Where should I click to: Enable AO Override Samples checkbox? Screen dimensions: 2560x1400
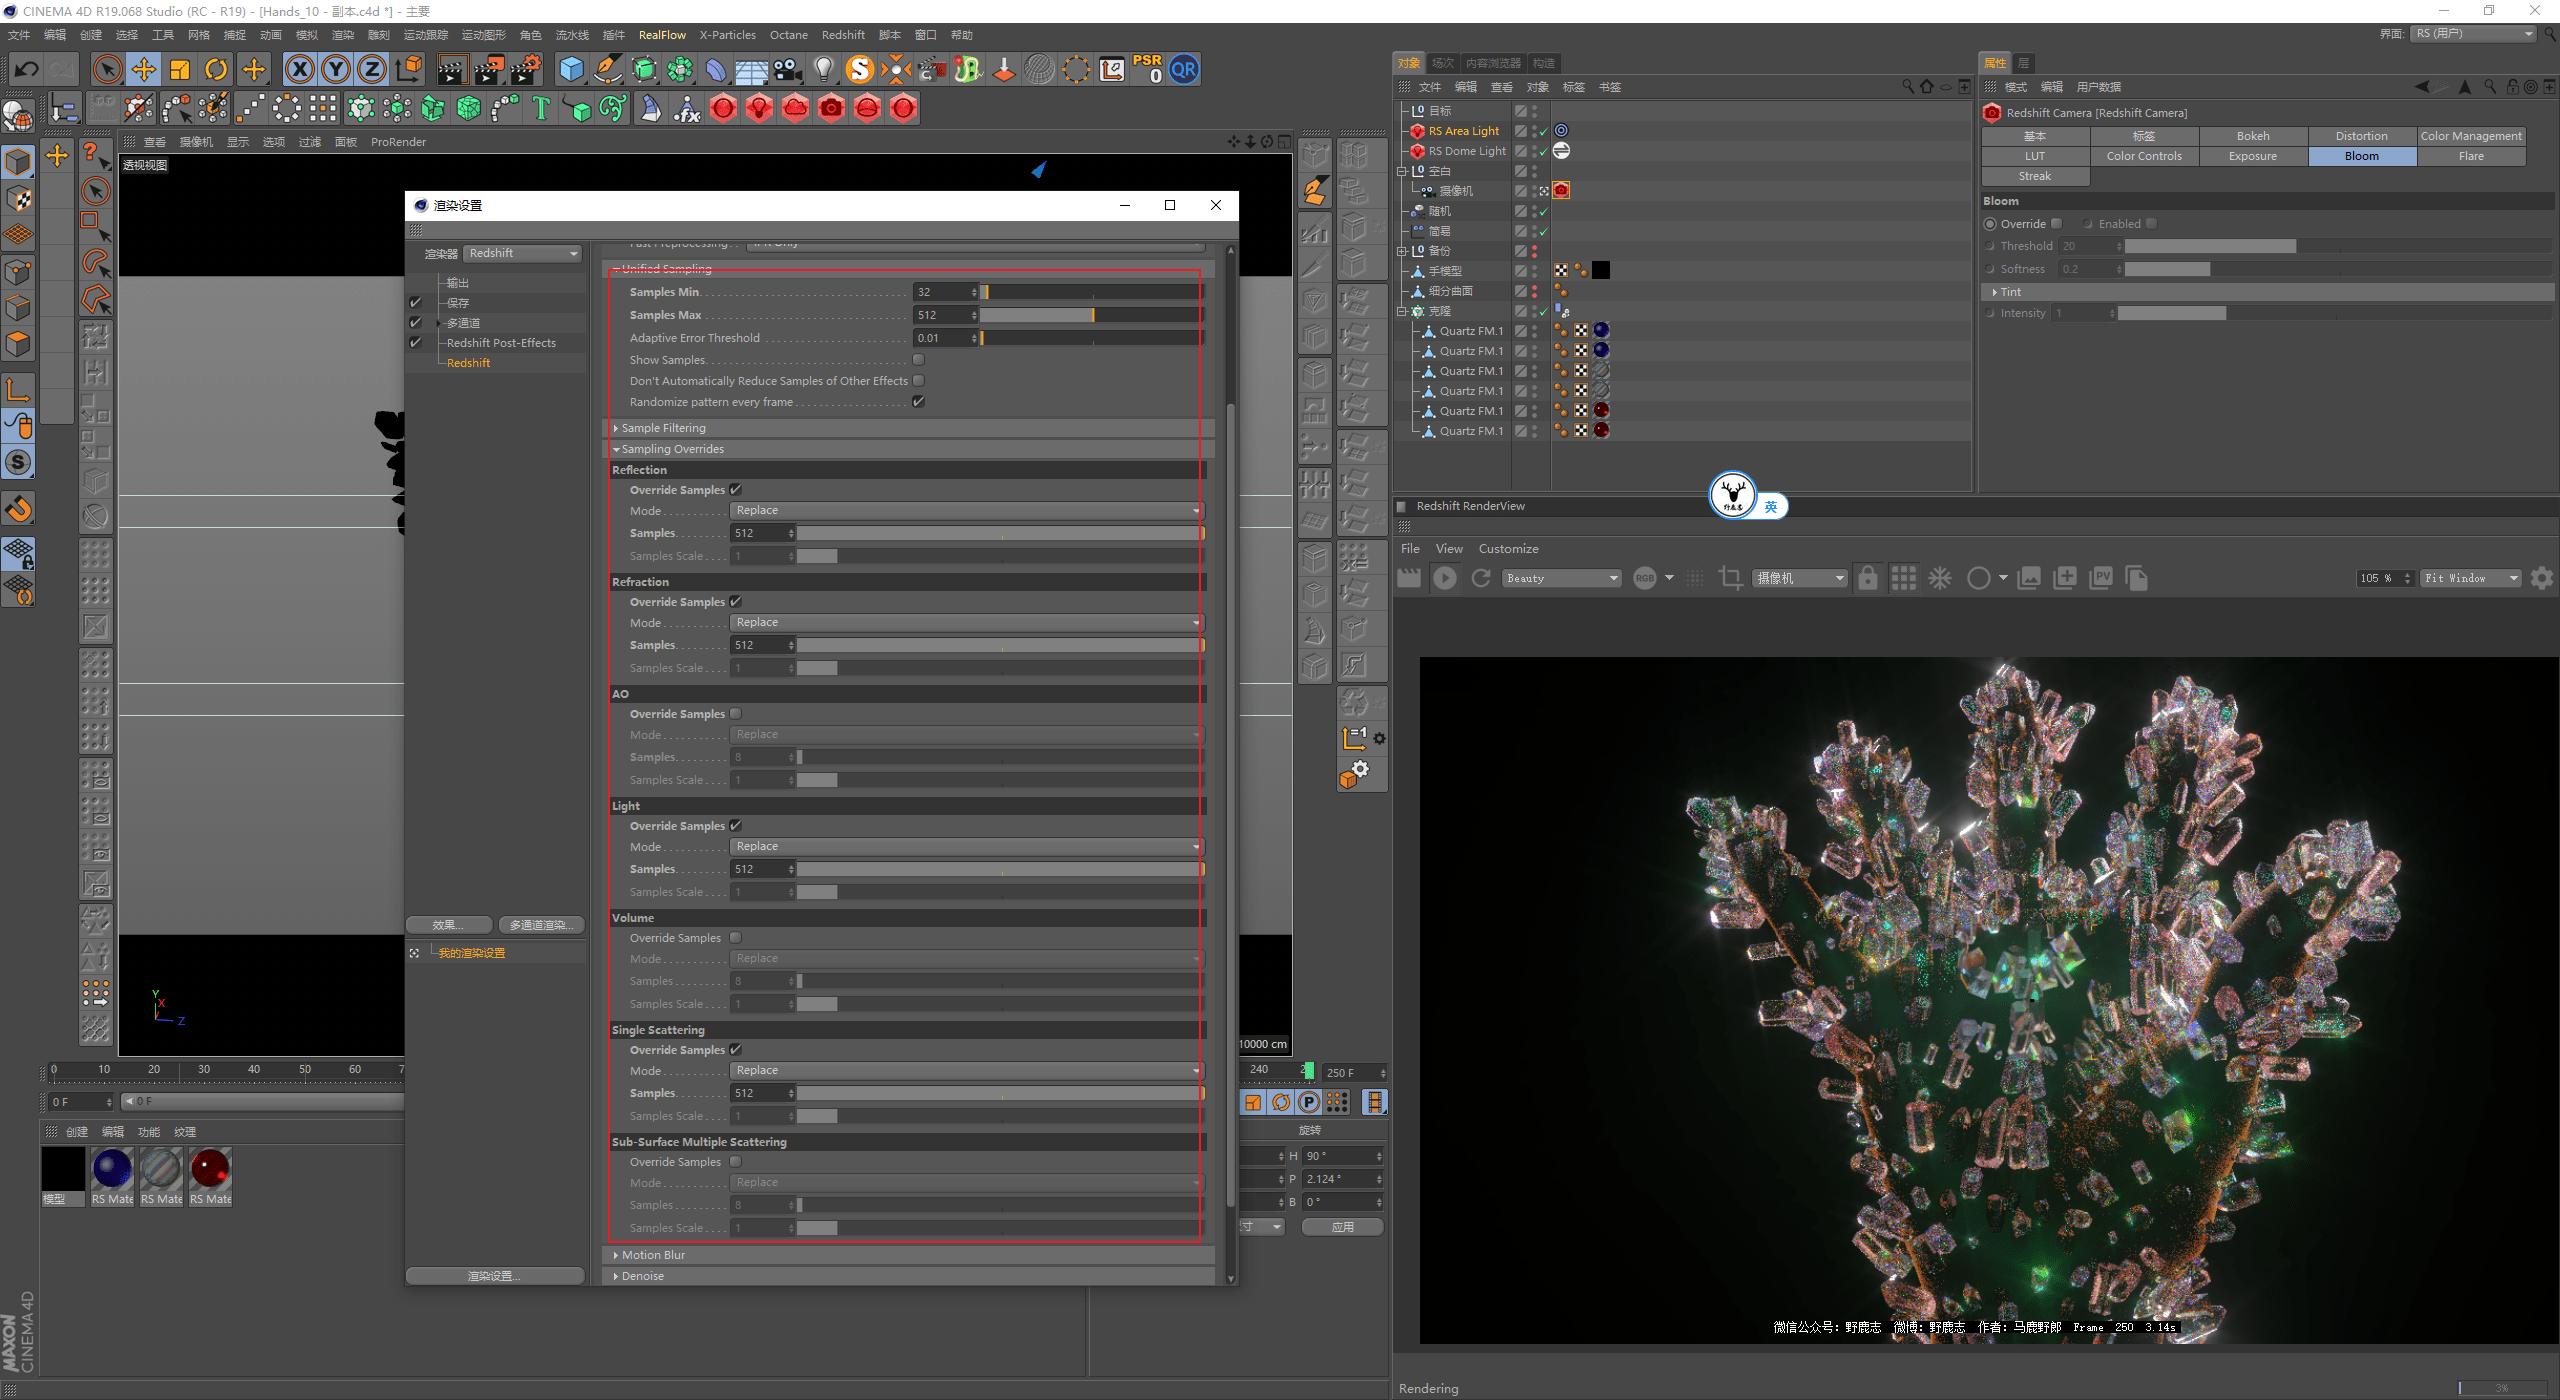click(736, 714)
